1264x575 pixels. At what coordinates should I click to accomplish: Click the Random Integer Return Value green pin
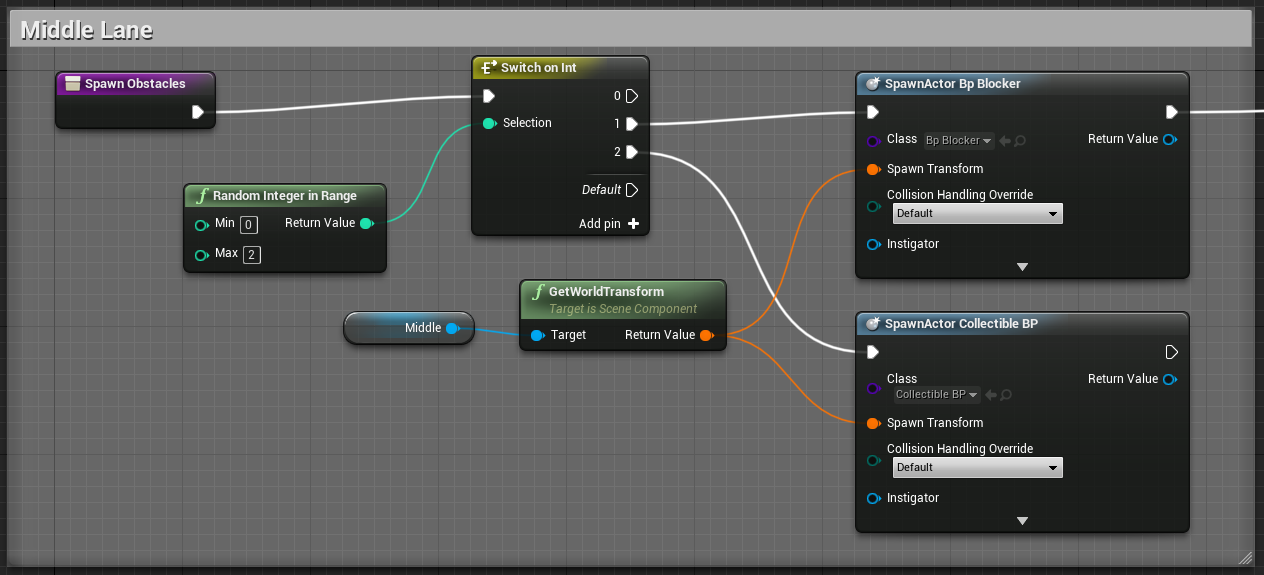(x=366, y=223)
